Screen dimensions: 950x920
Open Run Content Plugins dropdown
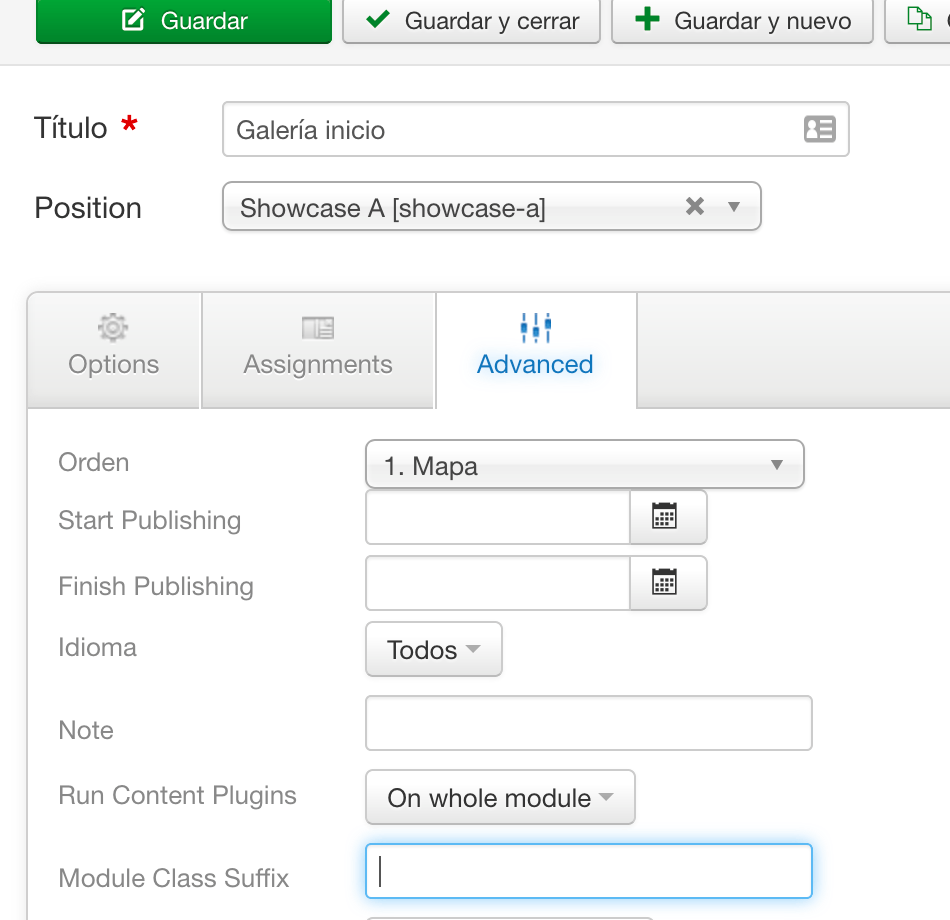tap(500, 798)
